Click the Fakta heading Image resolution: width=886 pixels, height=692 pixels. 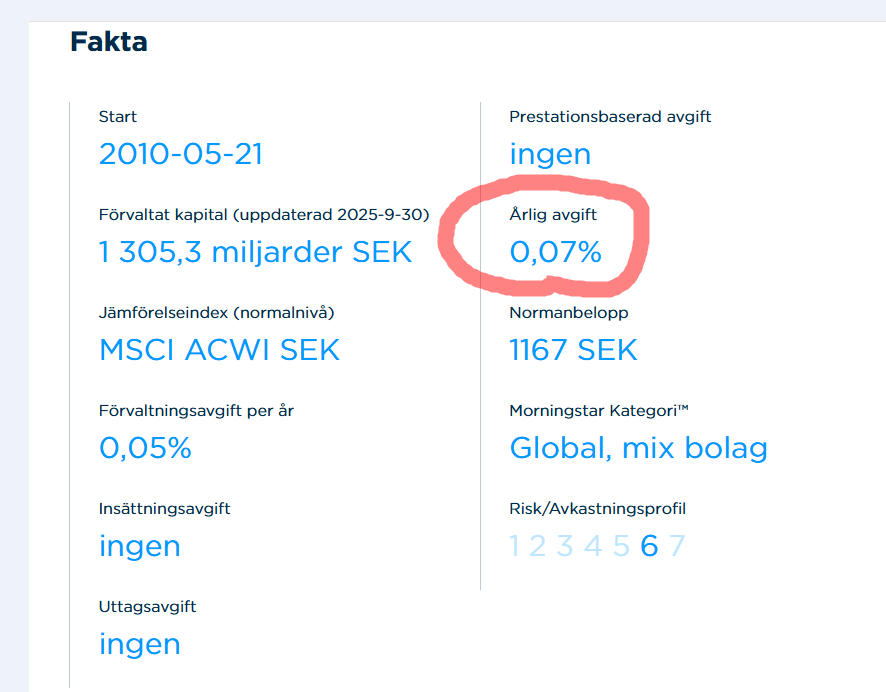pos(109,42)
